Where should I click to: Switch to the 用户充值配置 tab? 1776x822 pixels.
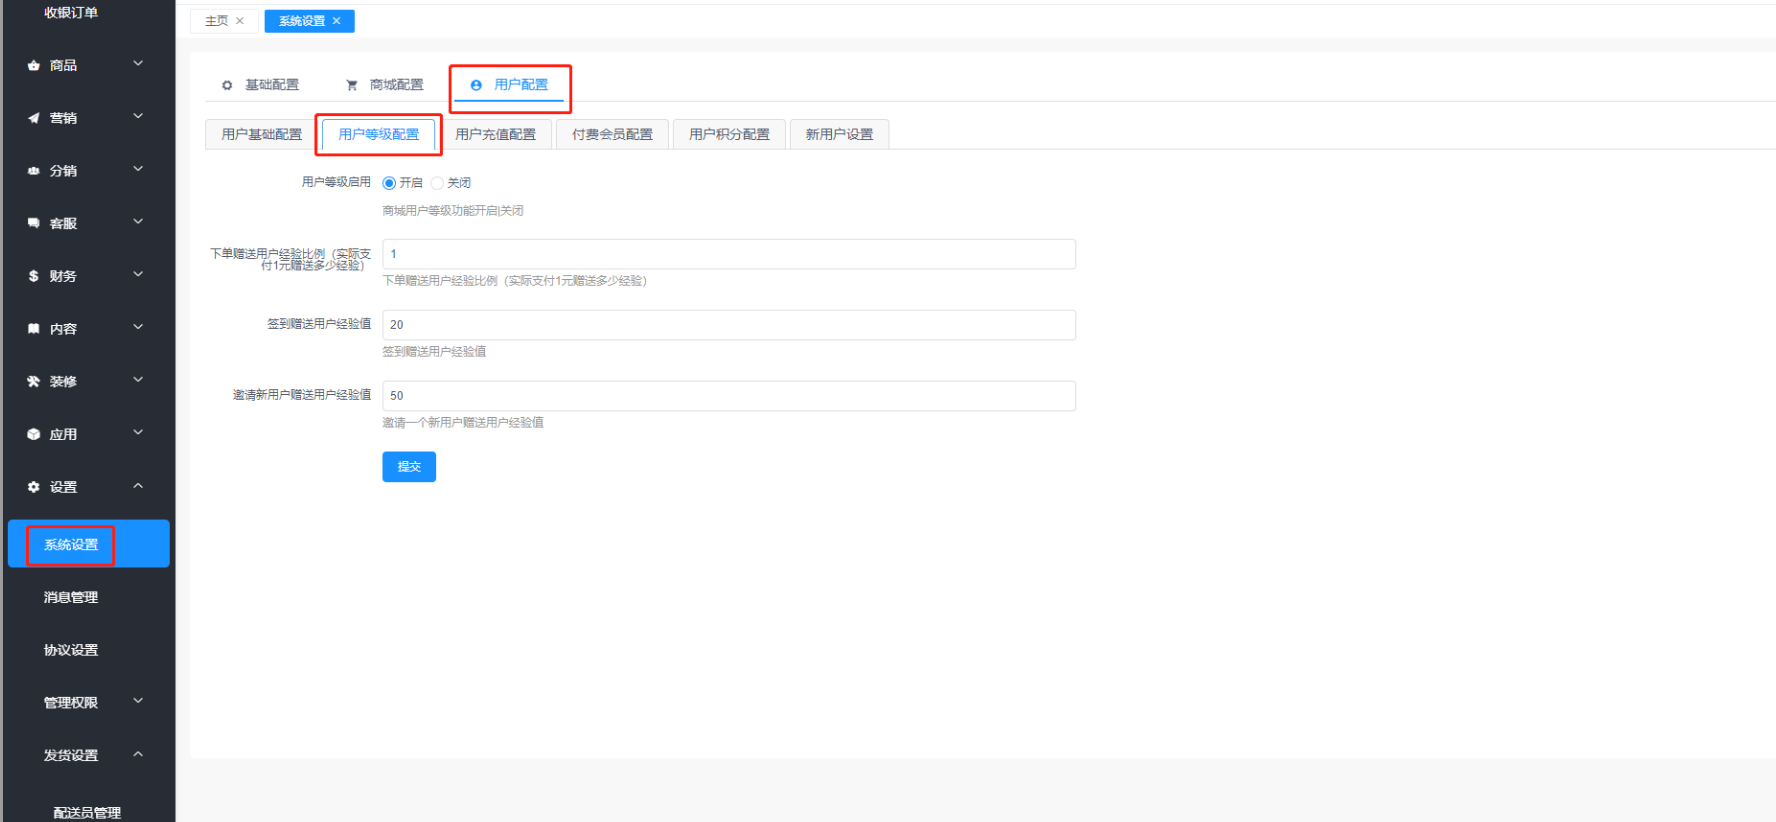[495, 134]
